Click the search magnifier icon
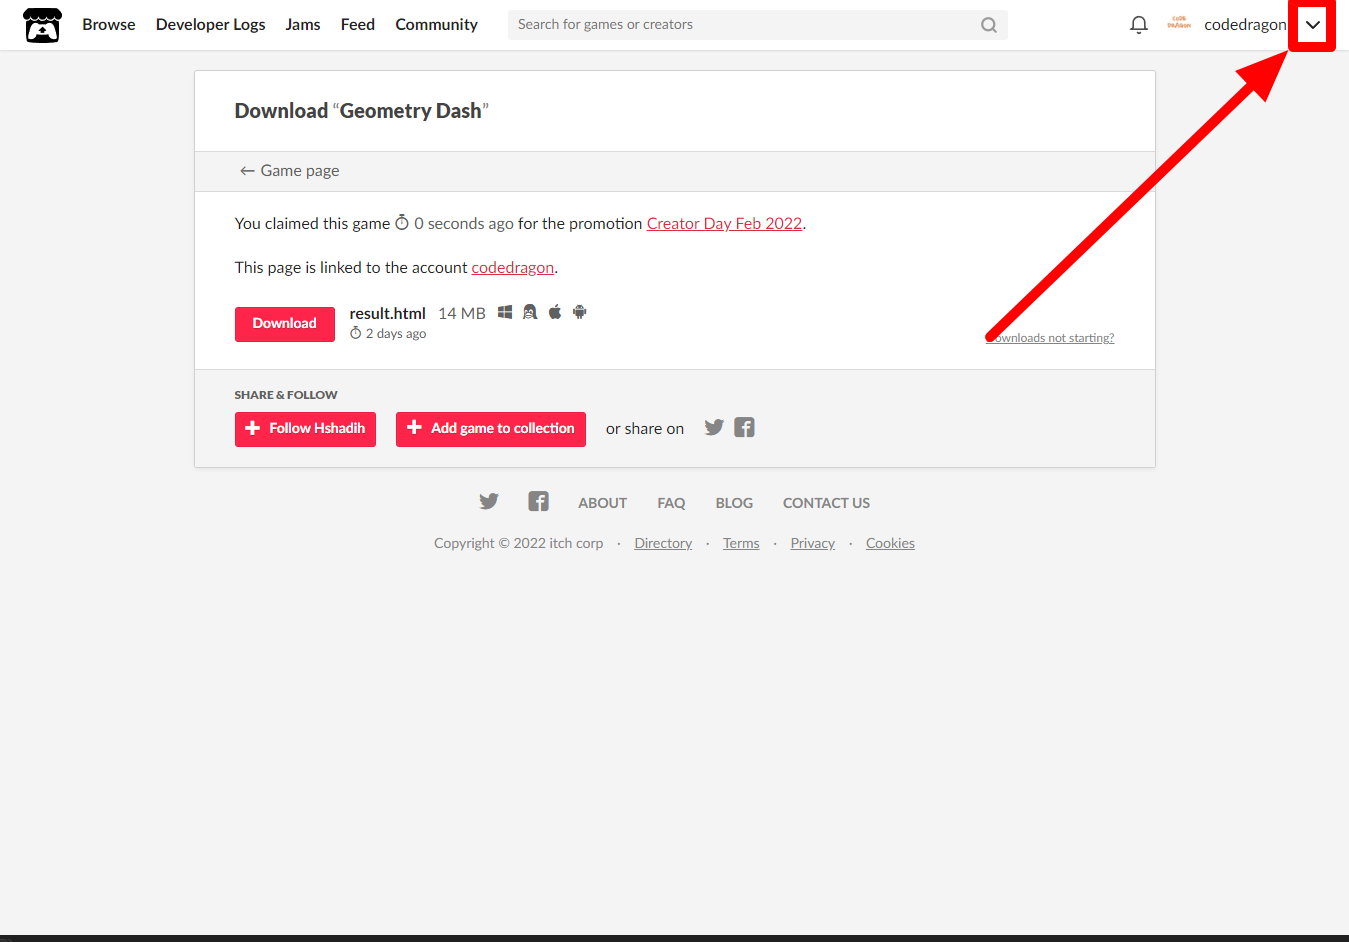This screenshot has width=1349, height=942. coord(988,25)
